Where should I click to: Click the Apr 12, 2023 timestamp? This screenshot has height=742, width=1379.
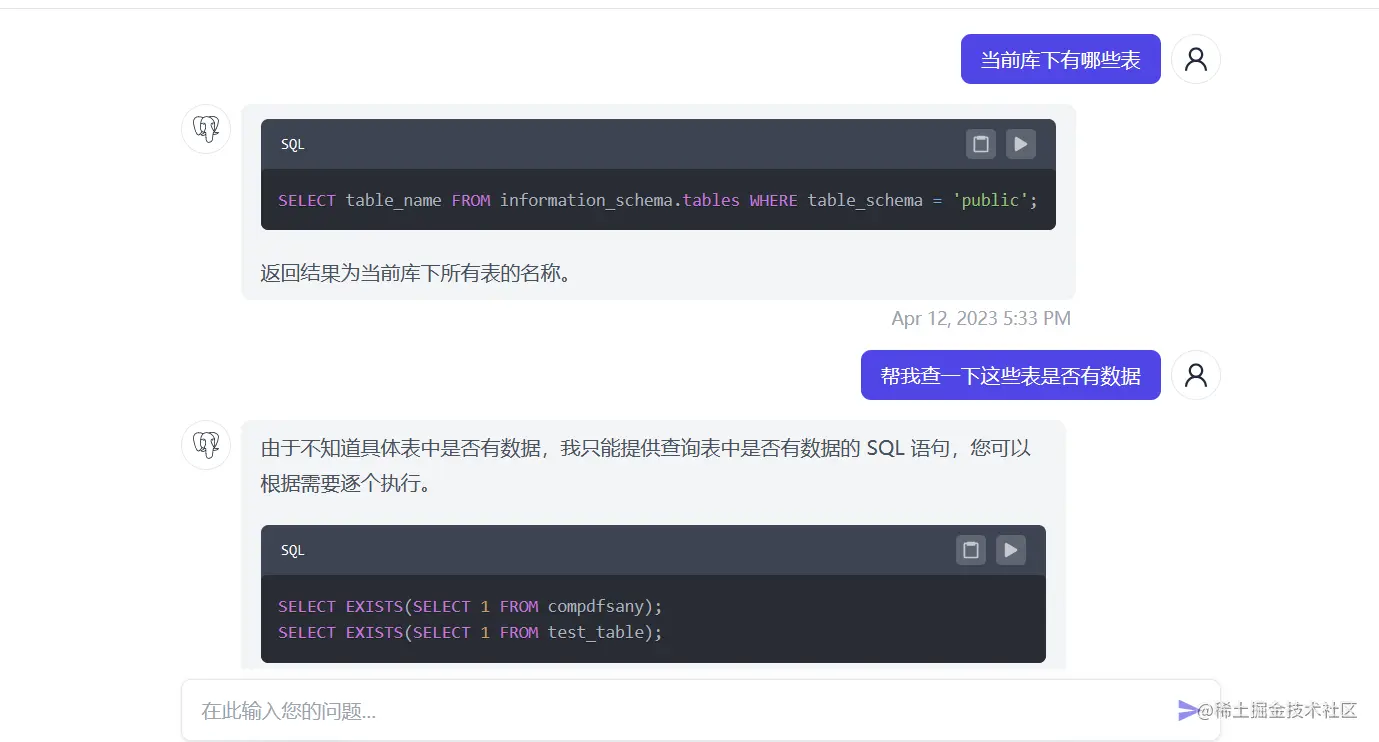pyautogui.click(x=981, y=318)
